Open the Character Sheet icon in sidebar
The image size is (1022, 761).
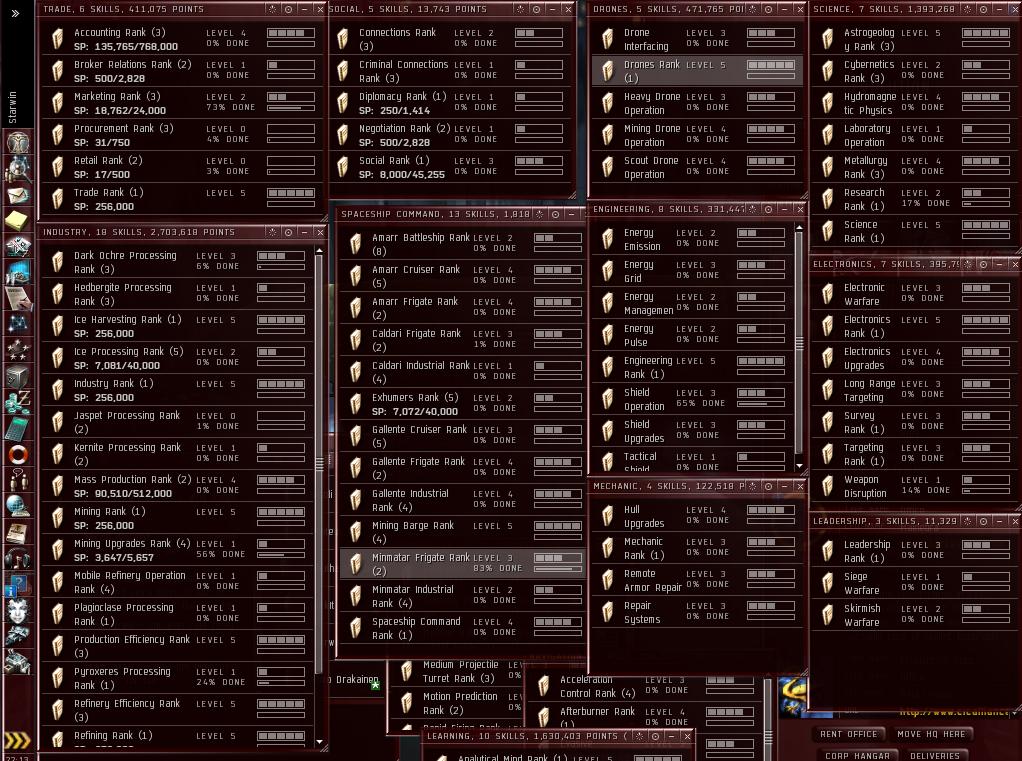pos(18,141)
